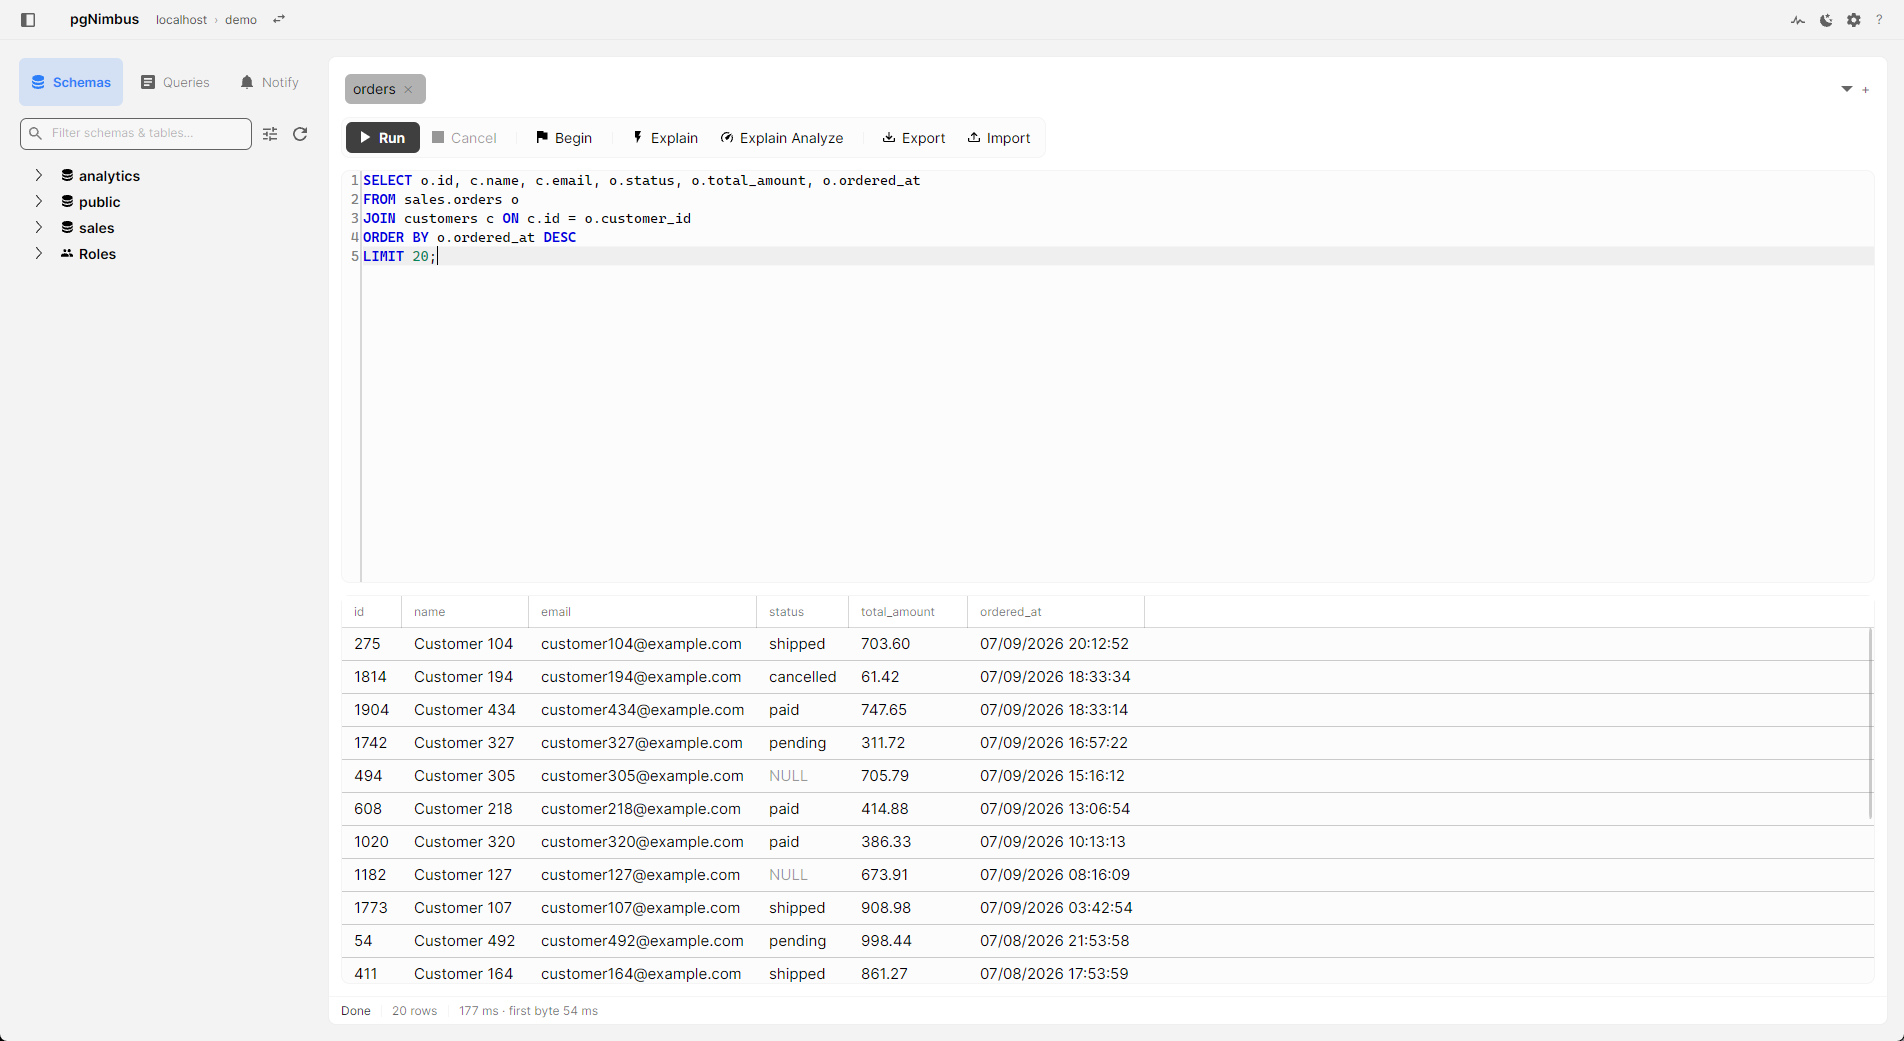Viewport: 1904px width, 1041px height.
Task: Select cell customer104@example.com
Action: [x=641, y=644]
